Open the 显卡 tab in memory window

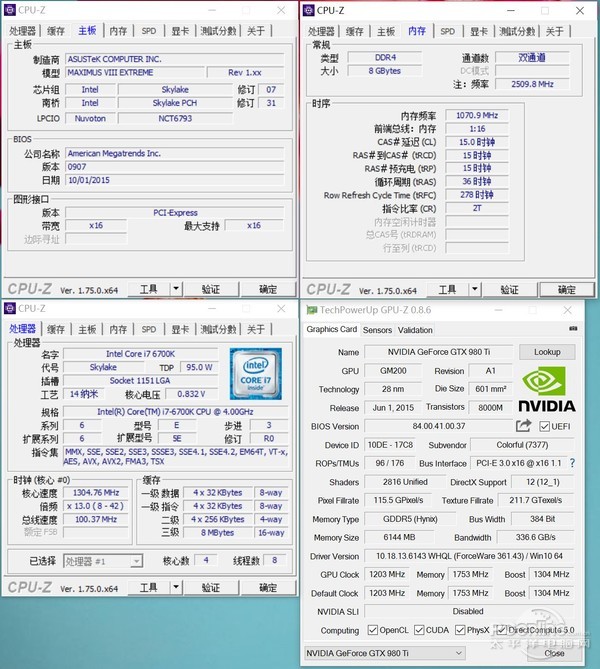click(478, 31)
